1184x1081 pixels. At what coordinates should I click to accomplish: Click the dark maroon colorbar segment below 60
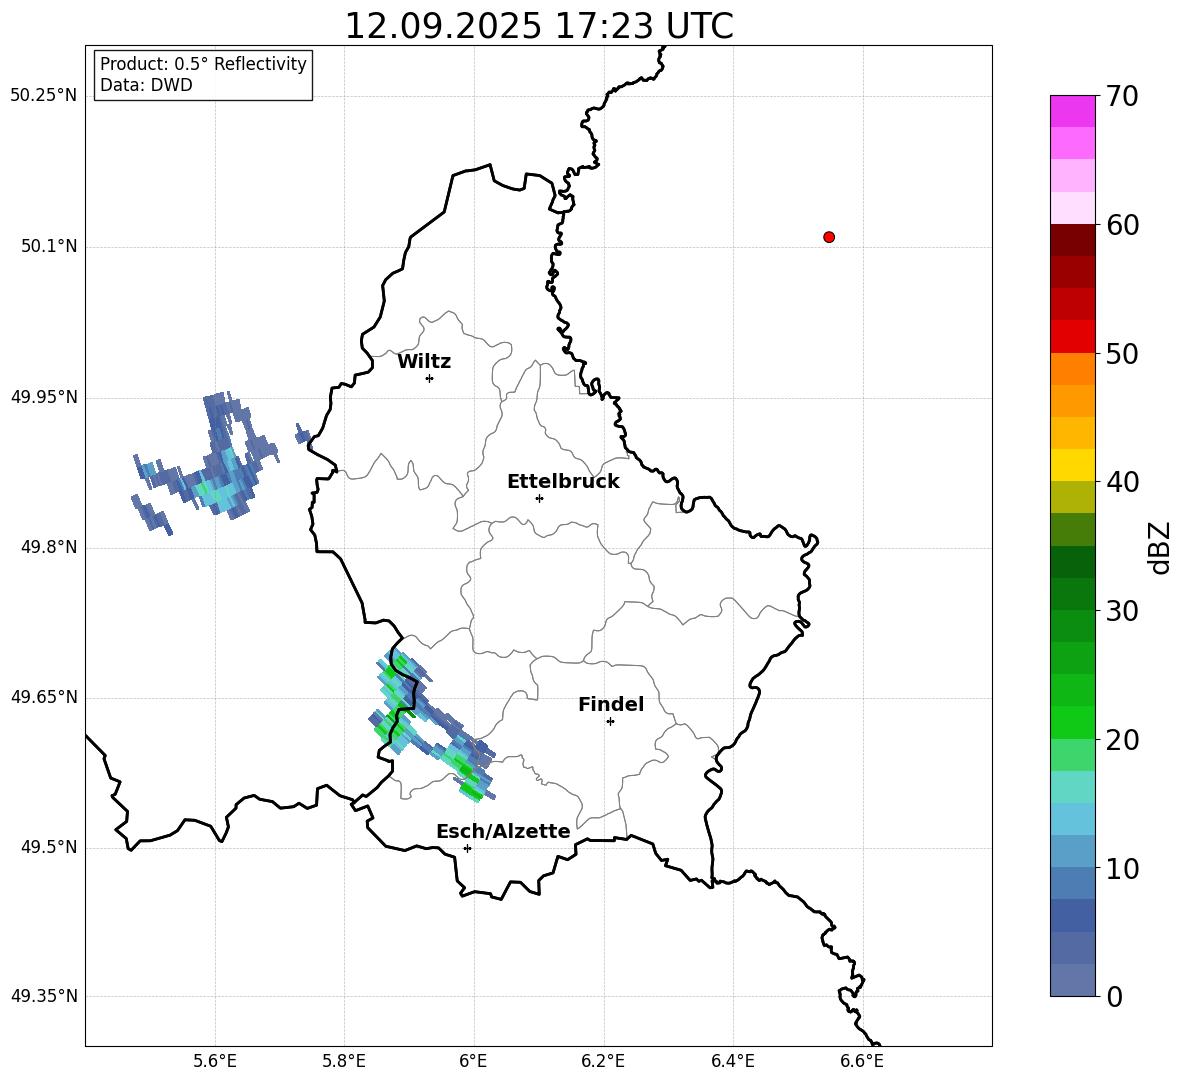(x=1072, y=240)
